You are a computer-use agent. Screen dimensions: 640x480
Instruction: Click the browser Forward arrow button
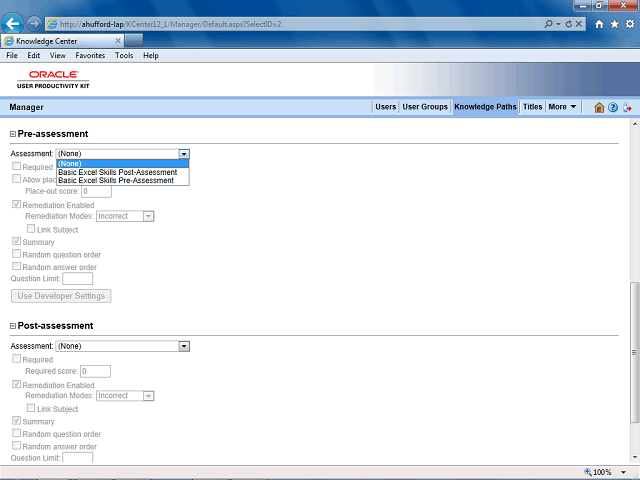[x=34, y=24]
